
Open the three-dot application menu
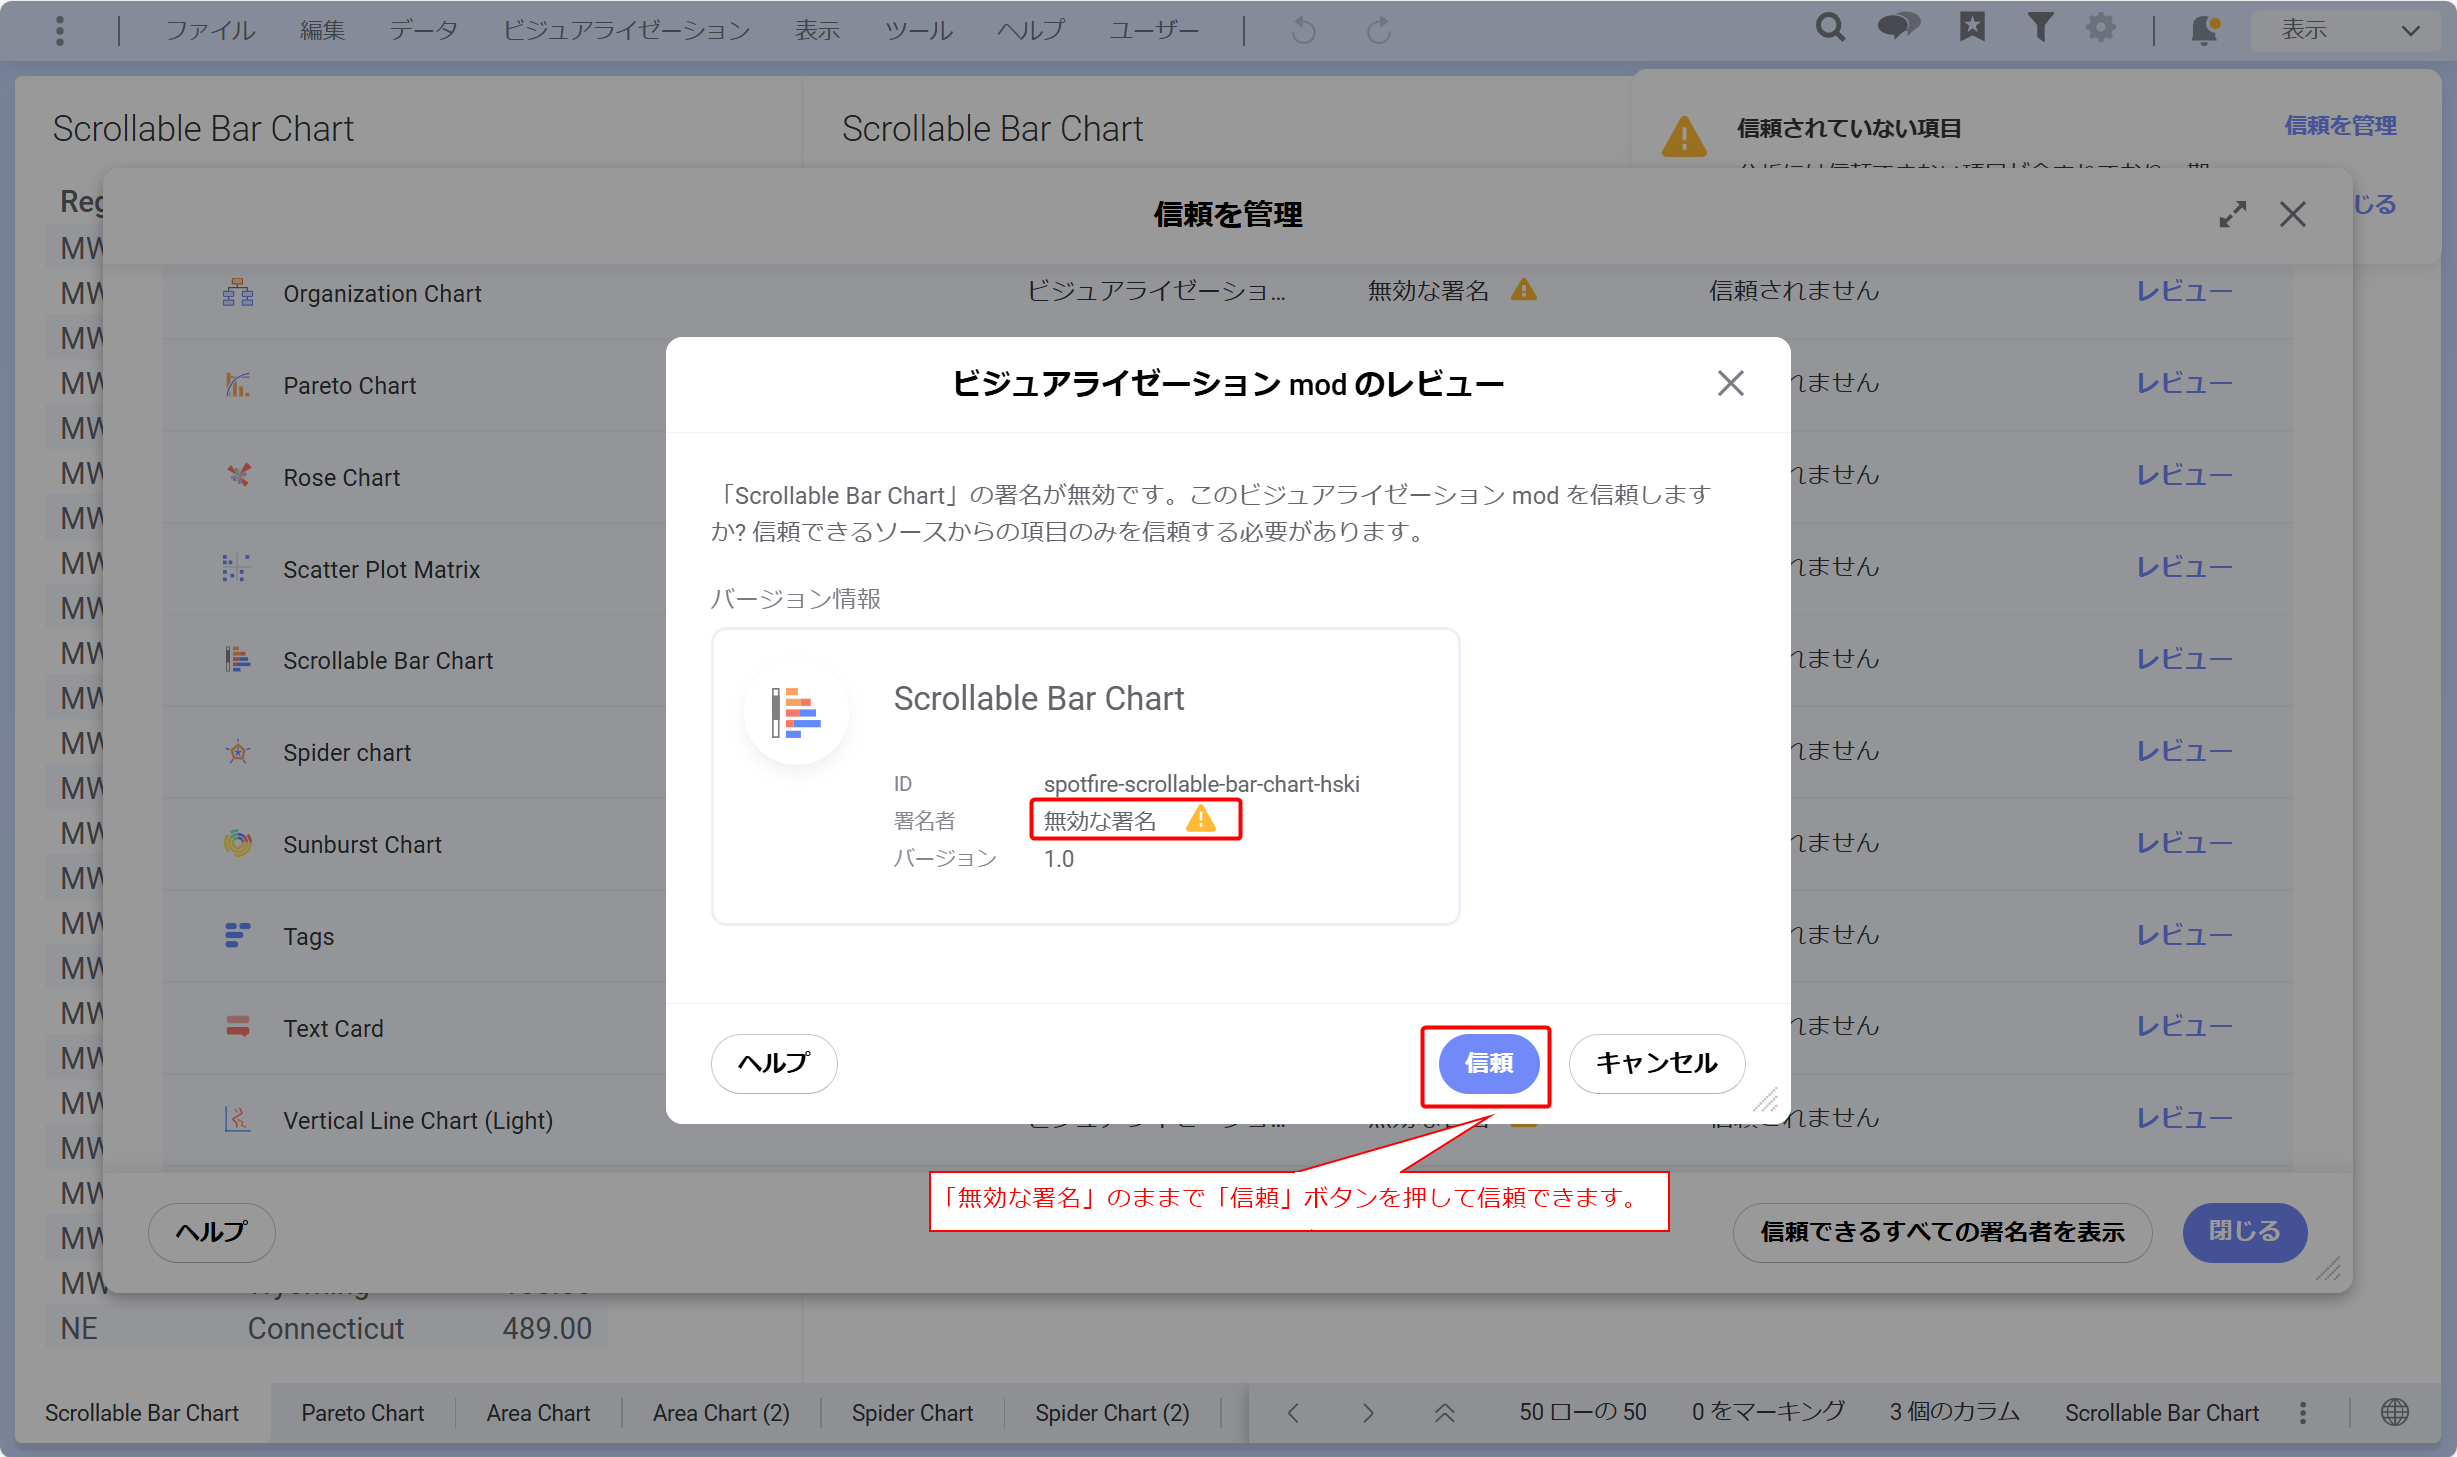[x=60, y=30]
